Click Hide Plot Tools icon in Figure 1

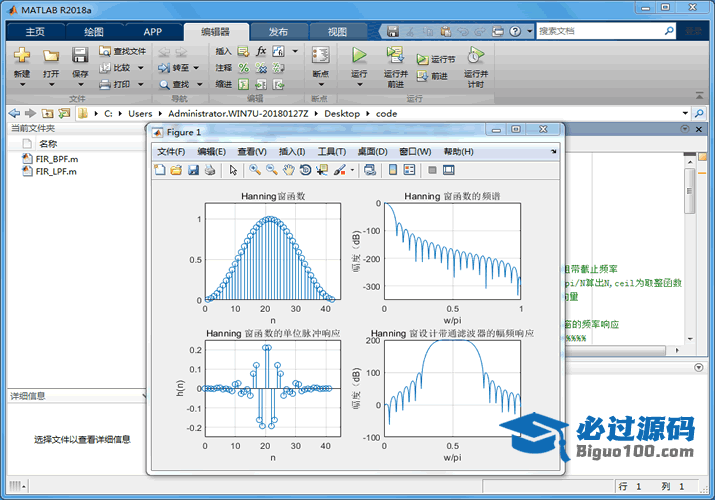pos(432,170)
